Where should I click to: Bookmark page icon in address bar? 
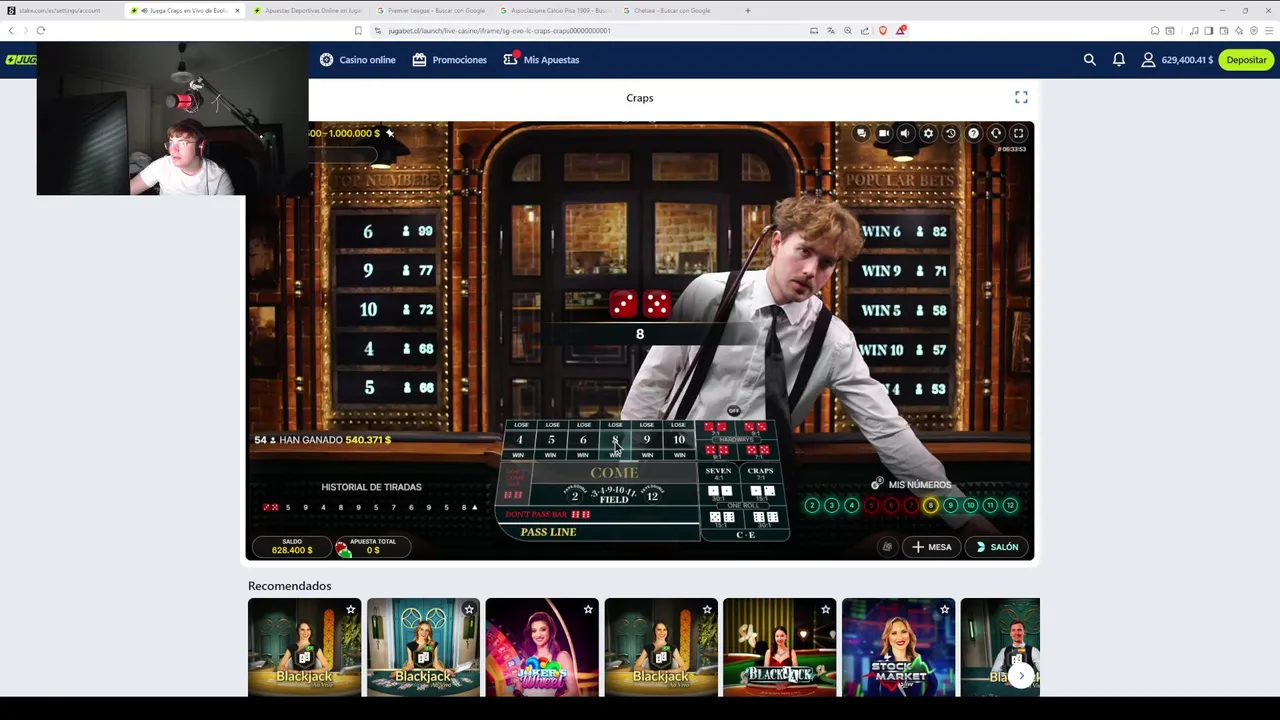point(358,30)
